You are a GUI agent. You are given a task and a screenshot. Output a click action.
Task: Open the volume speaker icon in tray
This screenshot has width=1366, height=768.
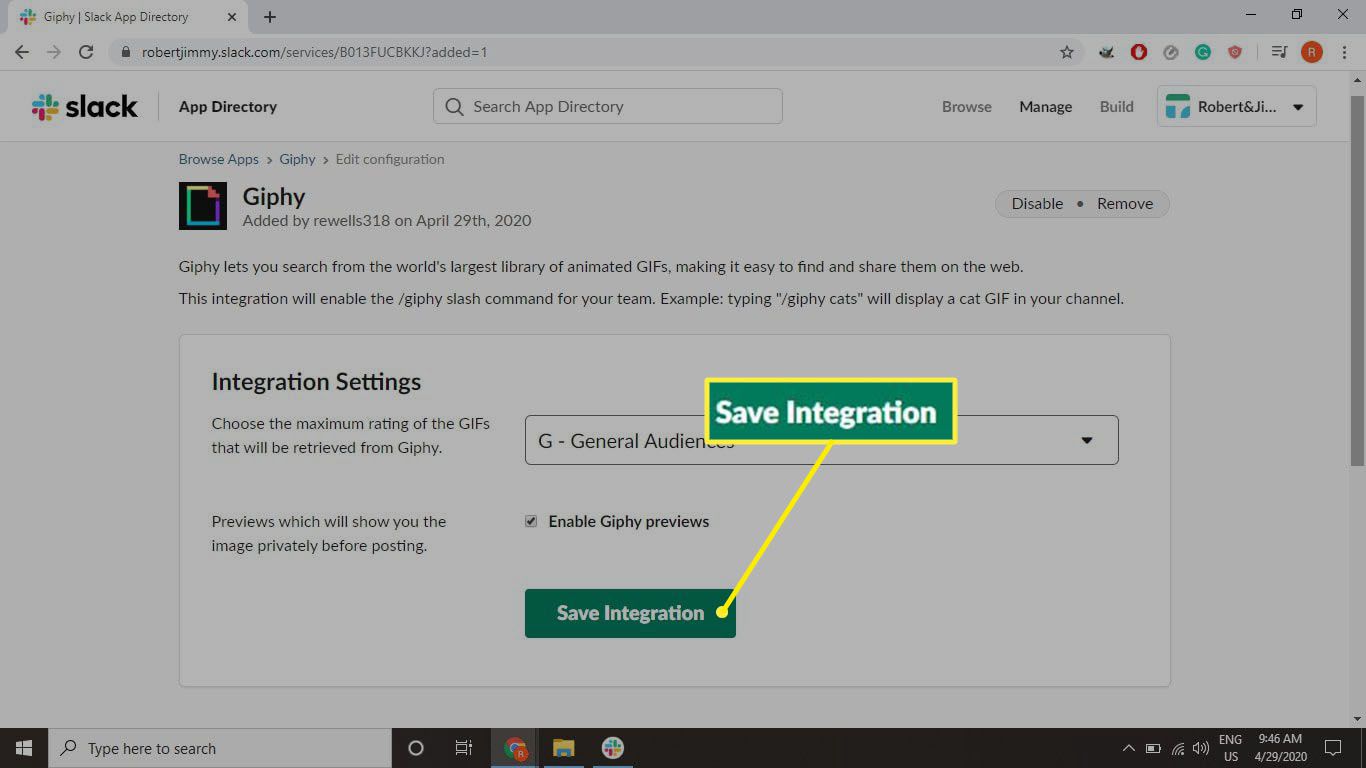[x=1201, y=748]
